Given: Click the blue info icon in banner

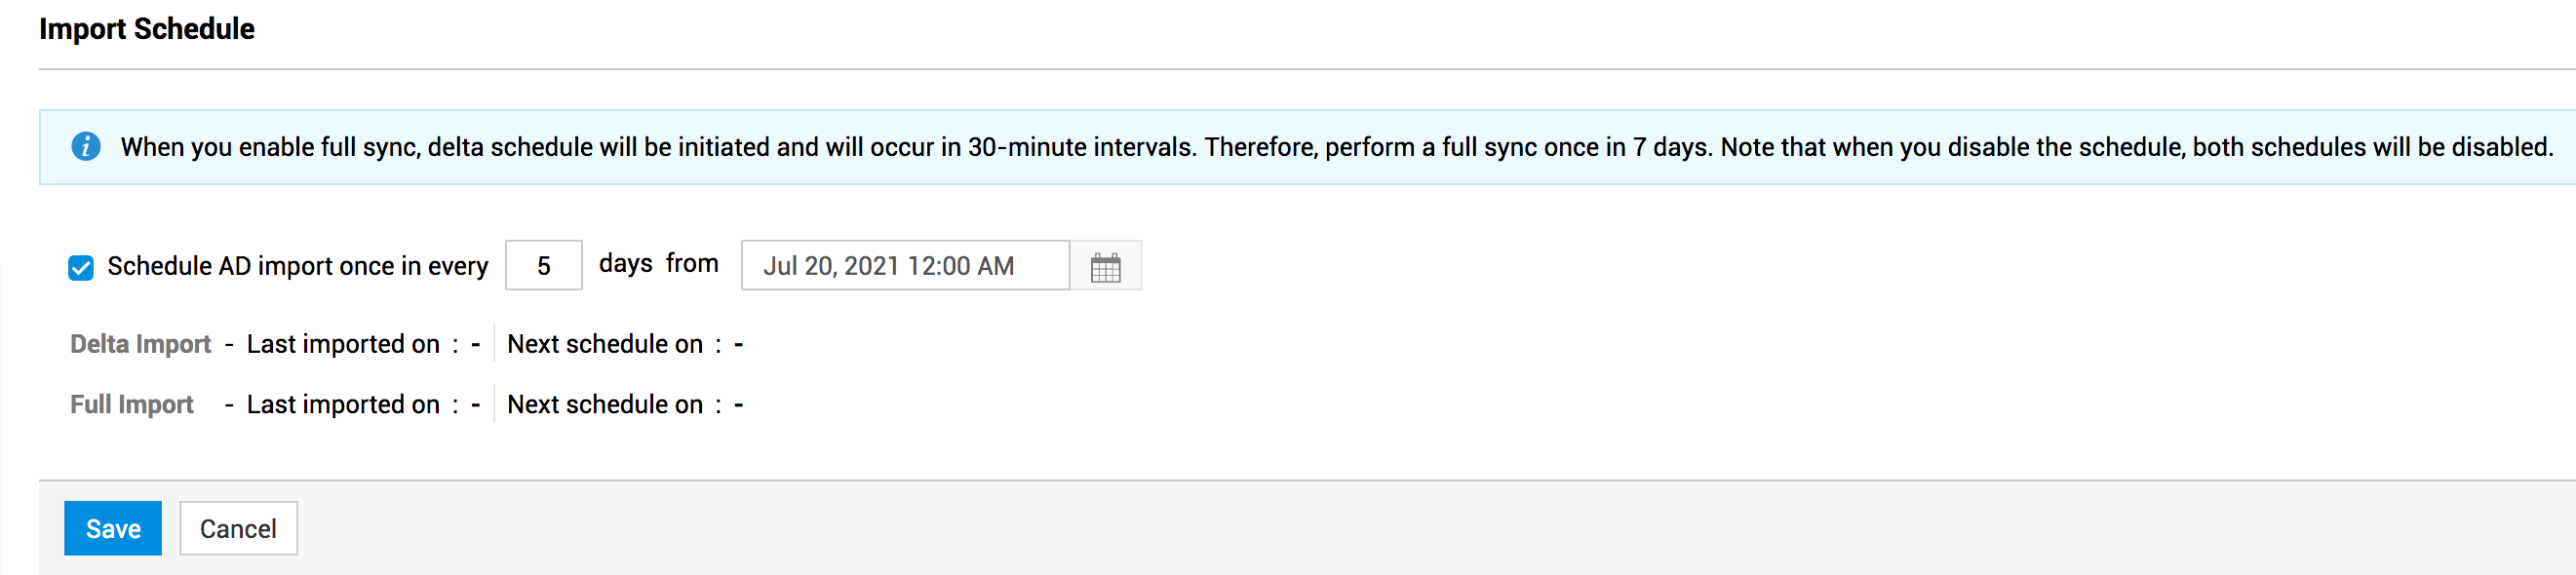Looking at the screenshot, I should (86, 147).
